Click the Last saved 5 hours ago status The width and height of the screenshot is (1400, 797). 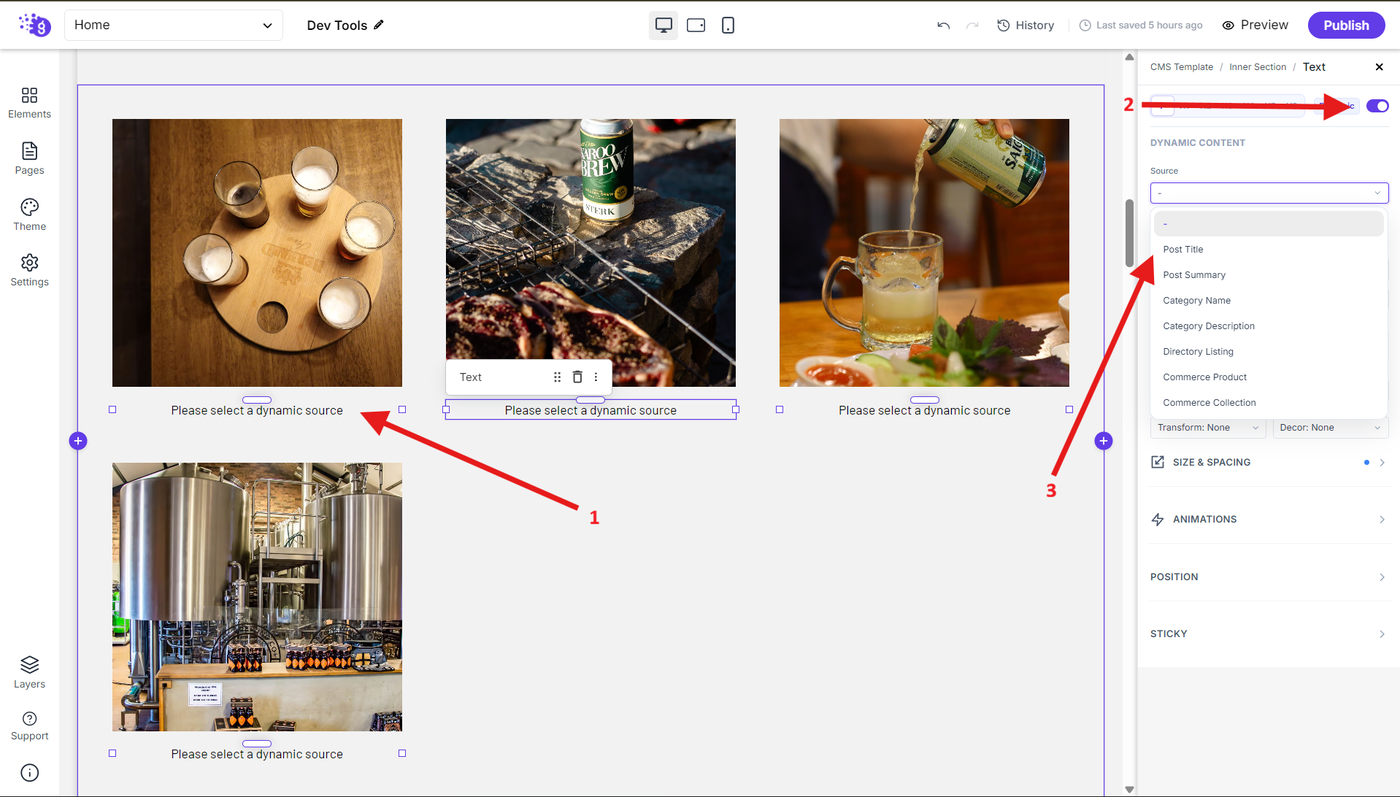[1141, 25]
